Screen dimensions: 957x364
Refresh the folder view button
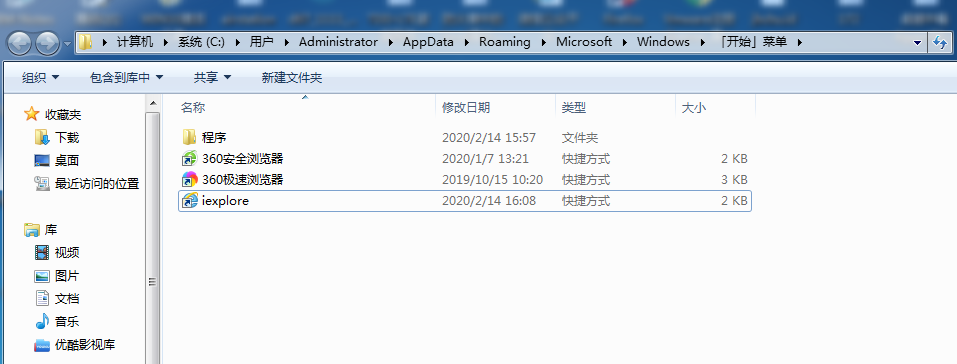(939, 42)
